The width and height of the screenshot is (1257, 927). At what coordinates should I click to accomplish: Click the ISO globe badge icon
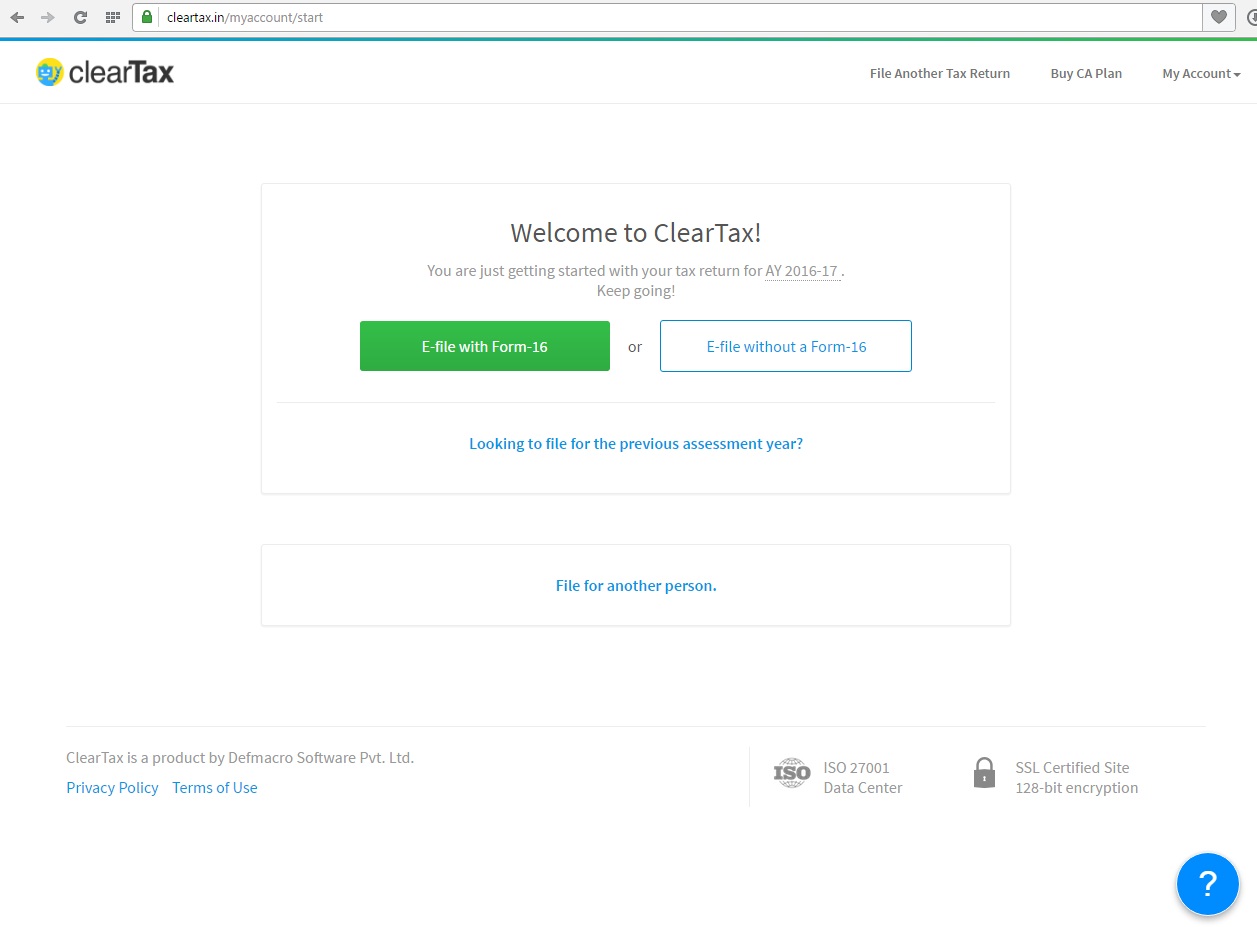[791, 773]
